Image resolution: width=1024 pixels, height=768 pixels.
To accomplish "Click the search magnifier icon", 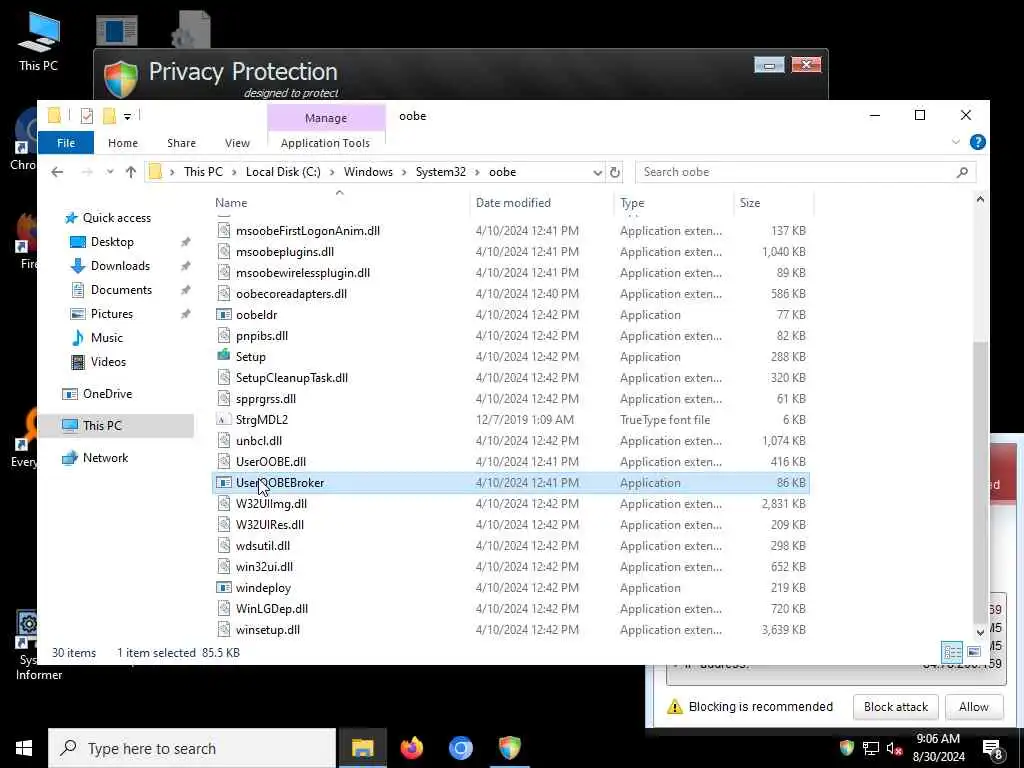I will pos(962,172).
